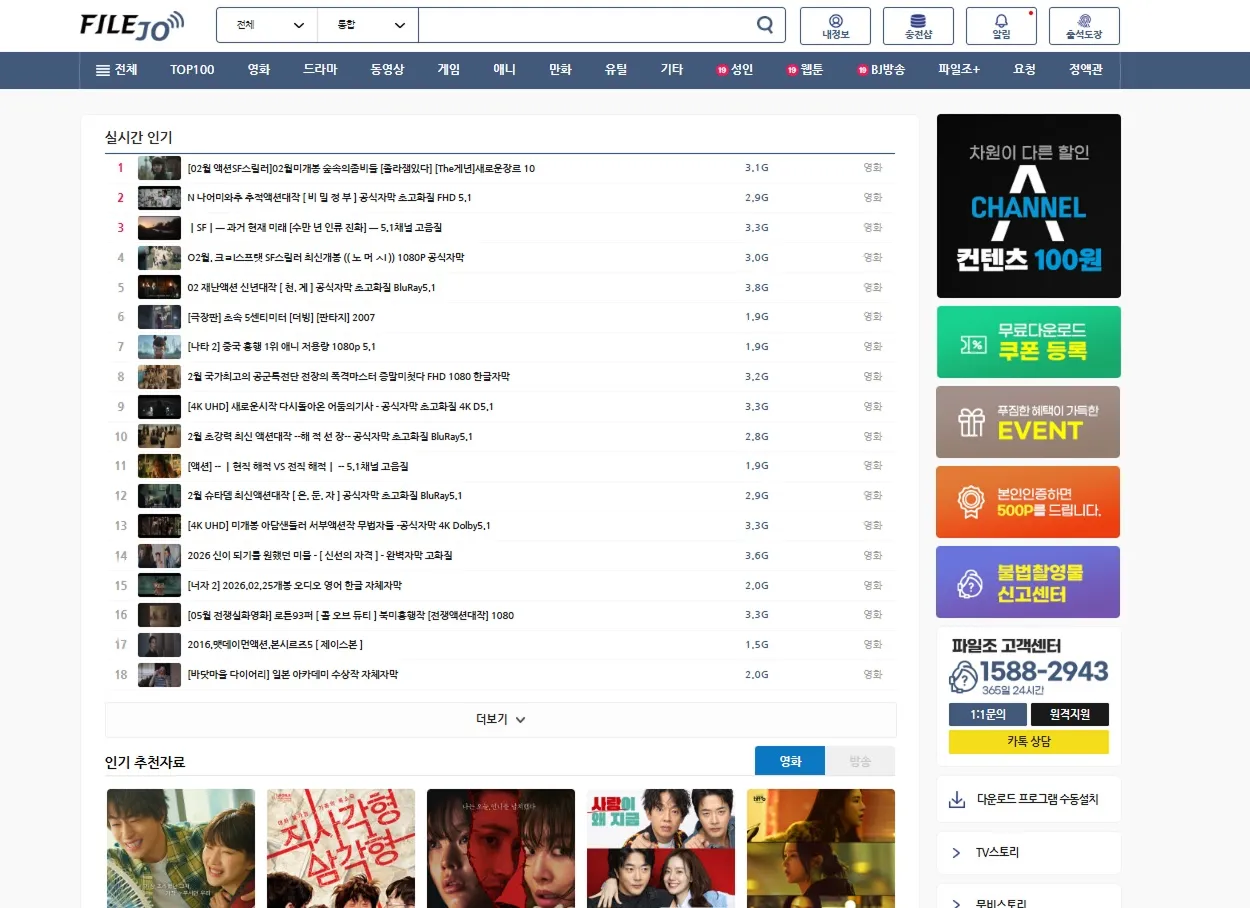Open the 드라마 menu item
Viewport: 1250px width, 908px height.
point(320,70)
